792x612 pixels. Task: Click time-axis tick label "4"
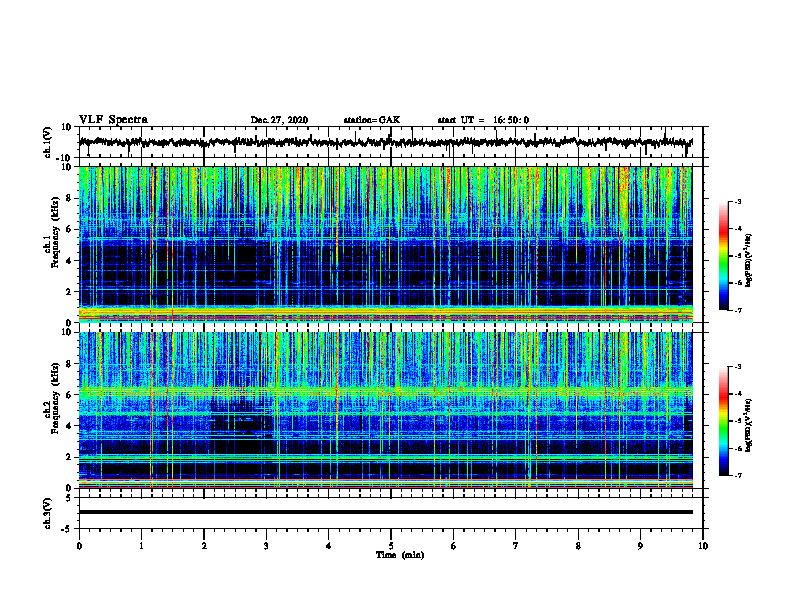329,546
